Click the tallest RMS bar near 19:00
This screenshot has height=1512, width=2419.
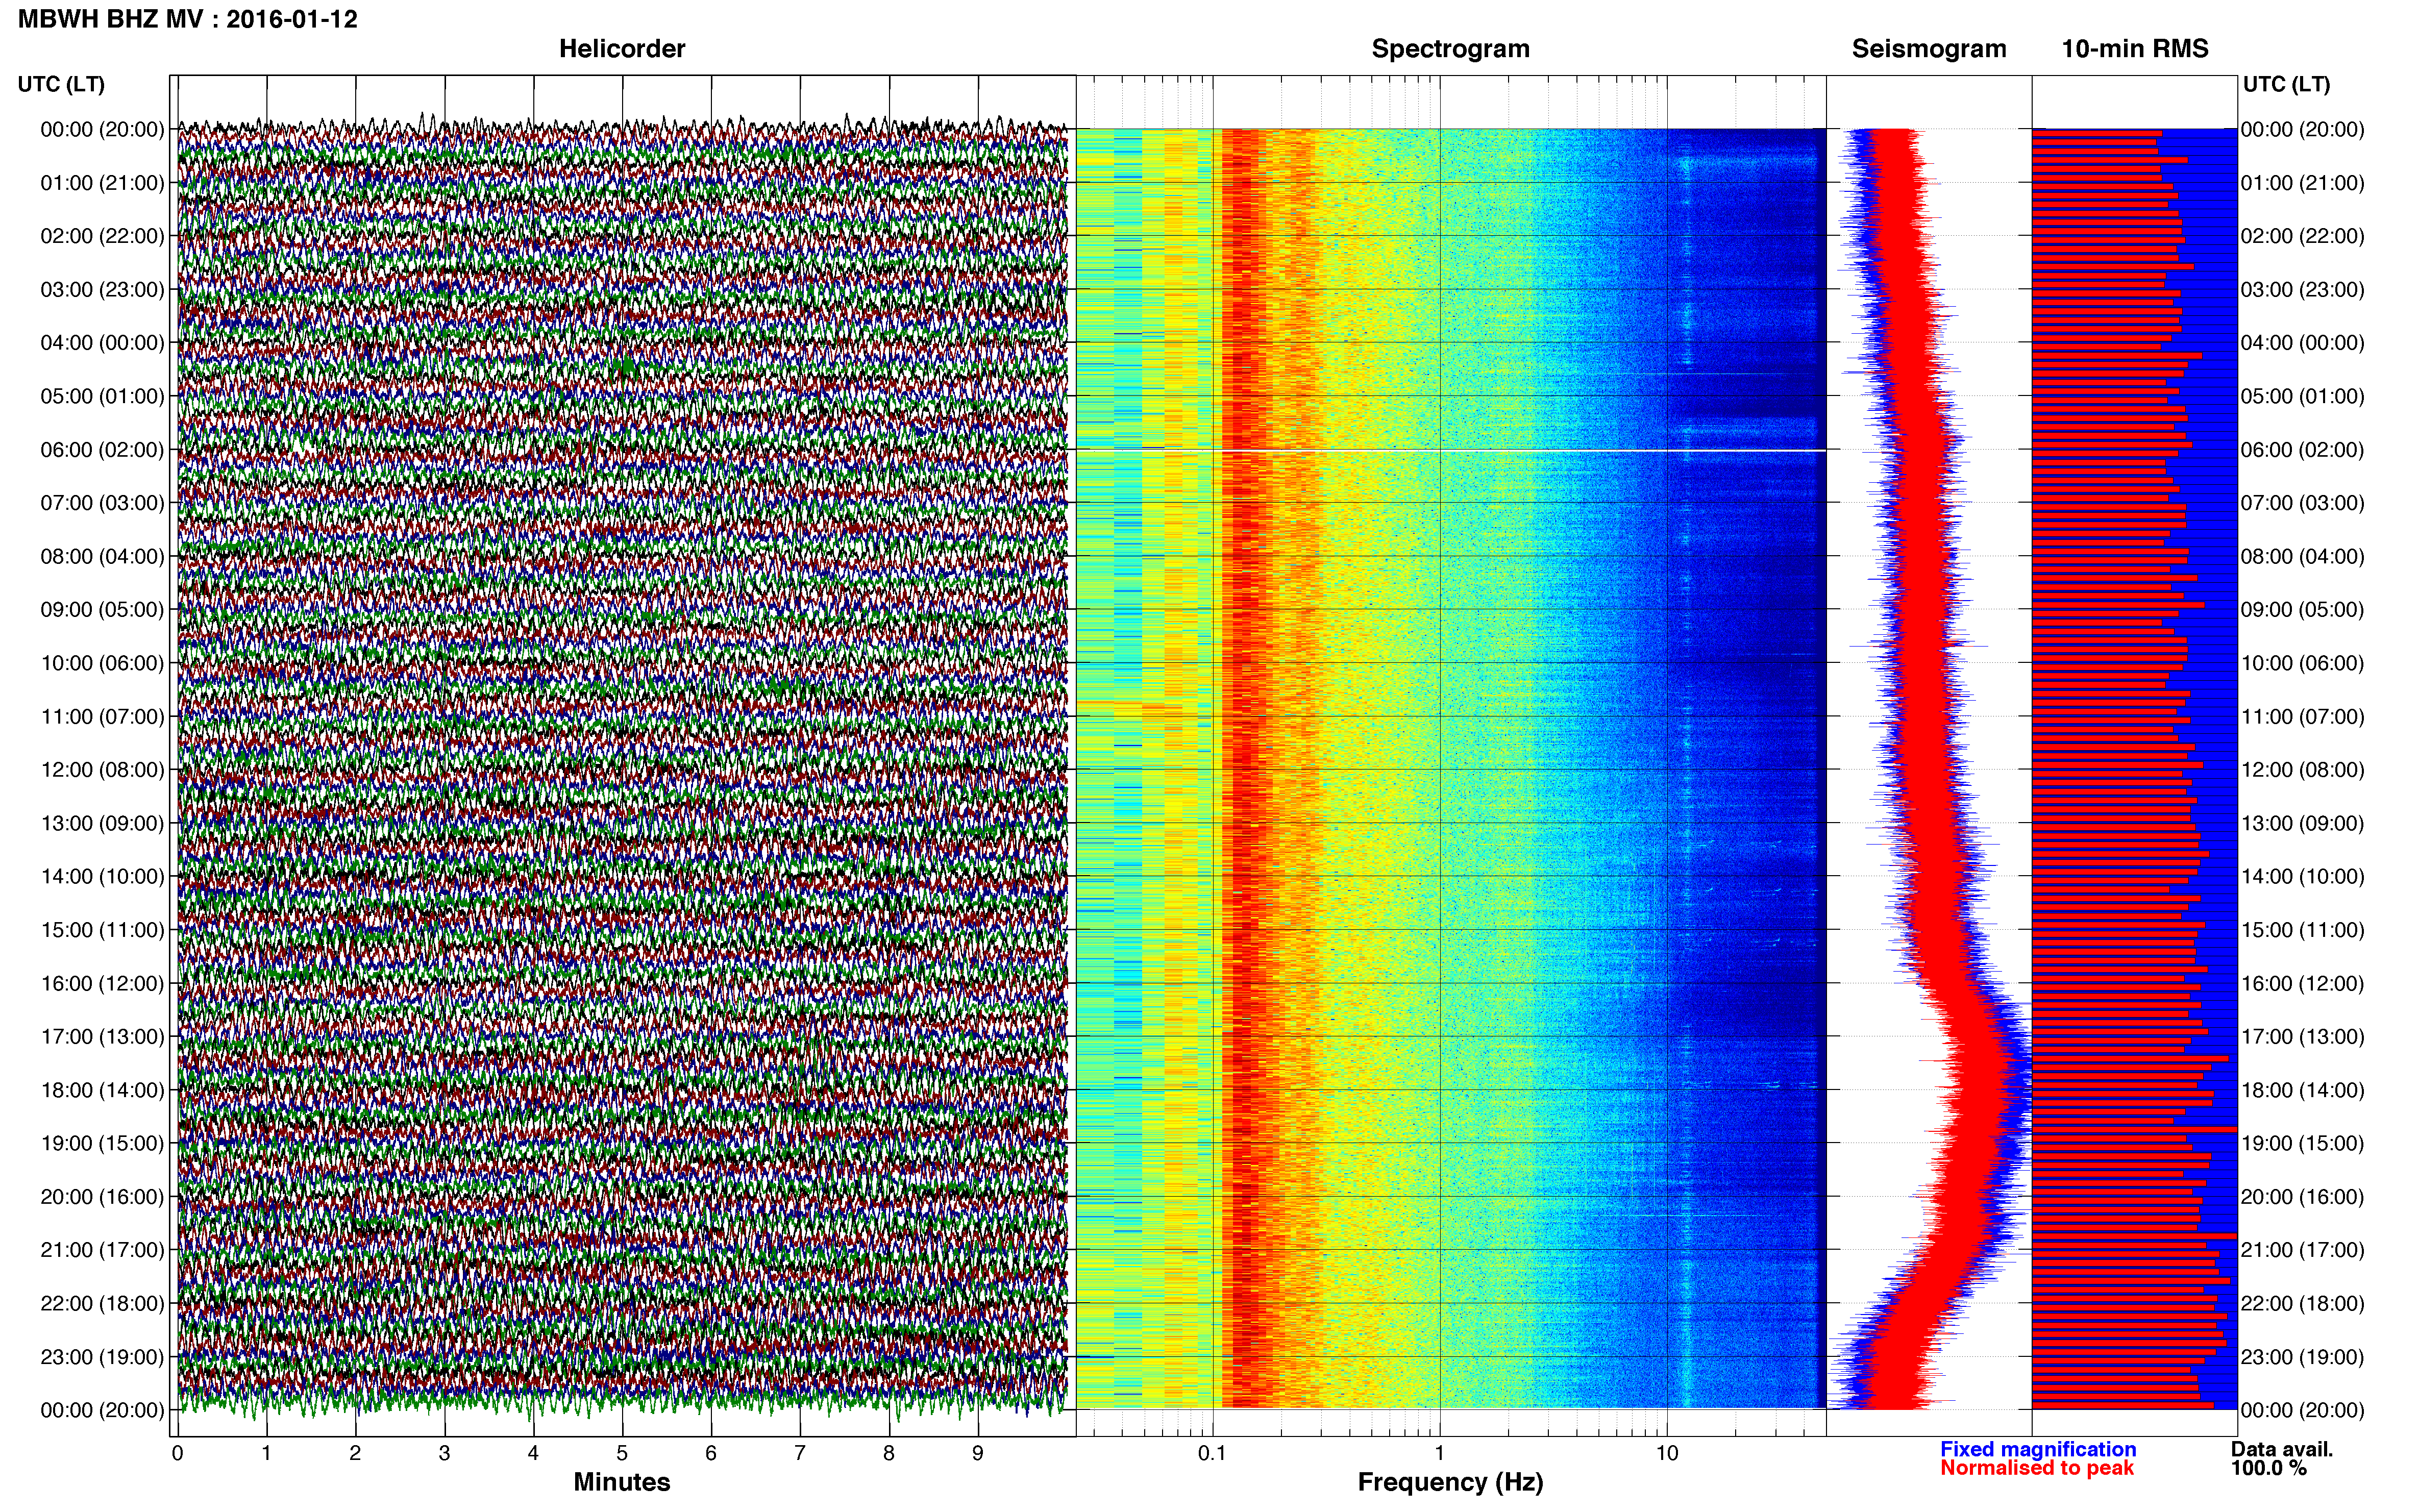[x=2134, y=1129]
